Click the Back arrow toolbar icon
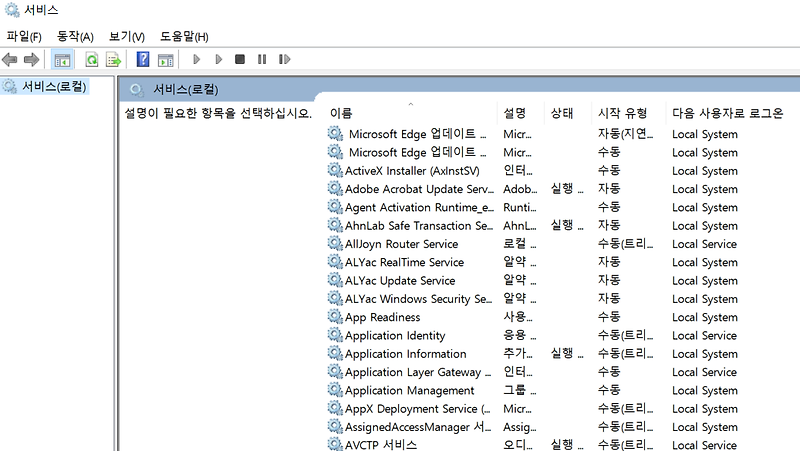Screen dimensions: 800x451 pyautogui.click(x=10, y=60)
